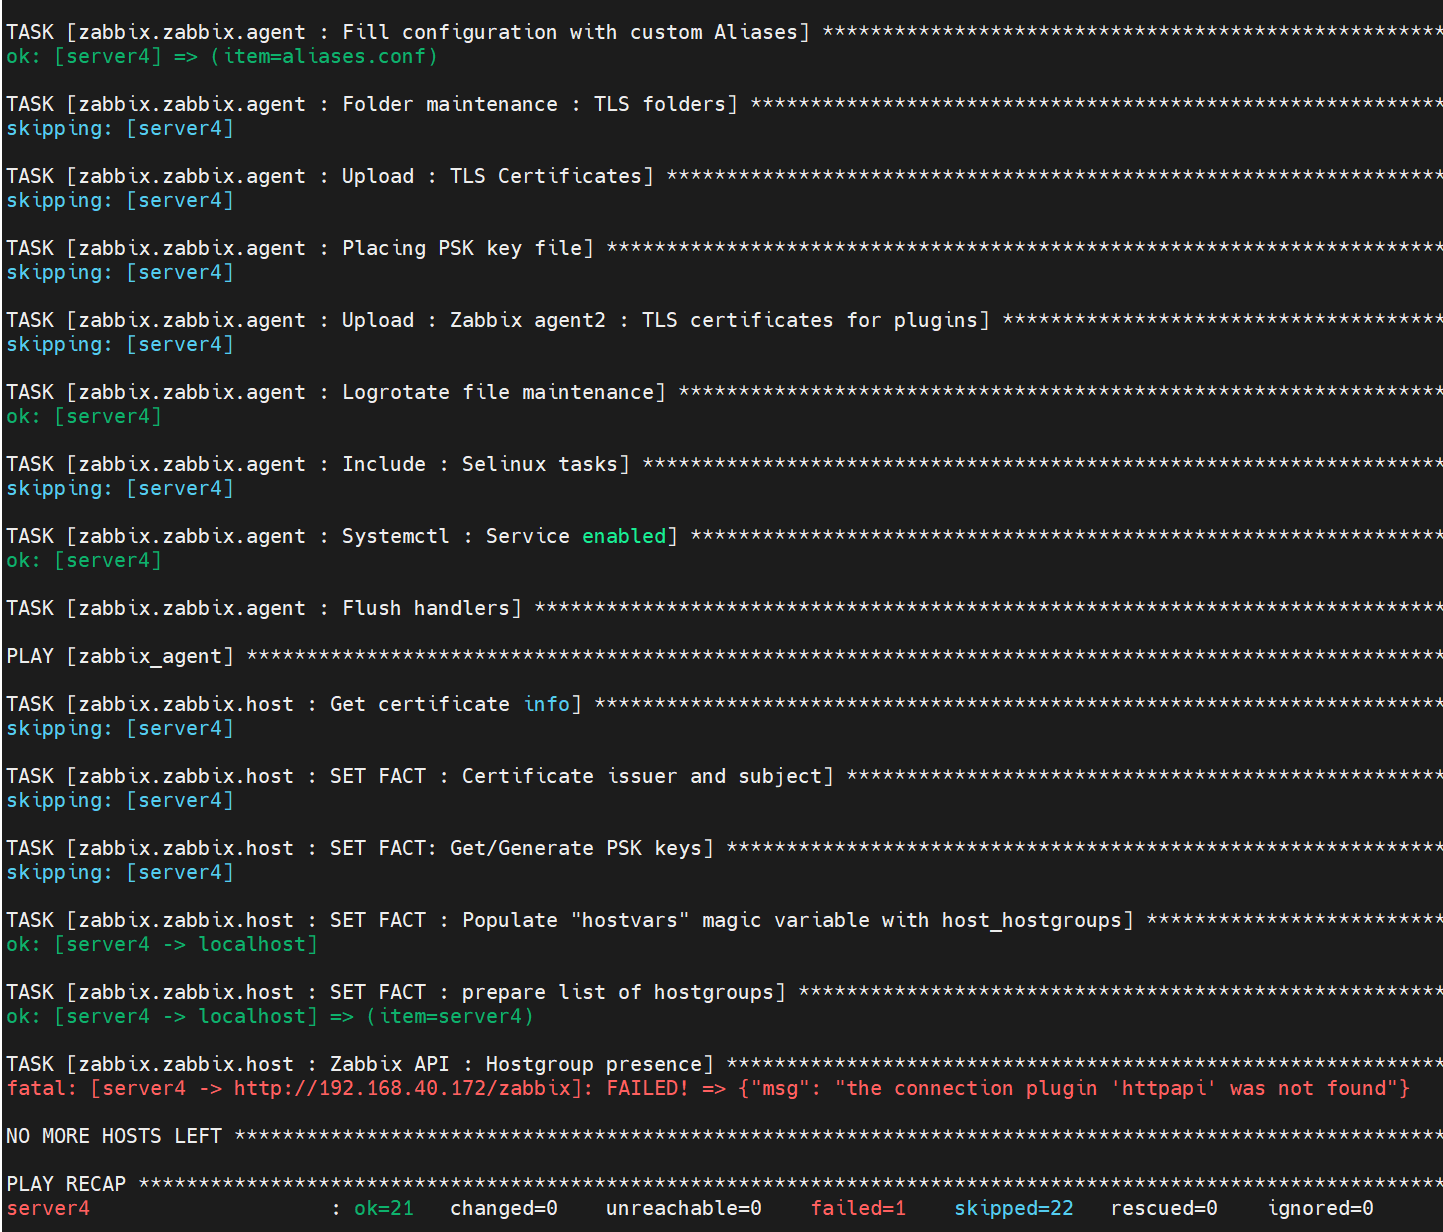Click the 'rescued=0' recap value
Screen dimensions: 1443x1232
coord(1164,1208)
